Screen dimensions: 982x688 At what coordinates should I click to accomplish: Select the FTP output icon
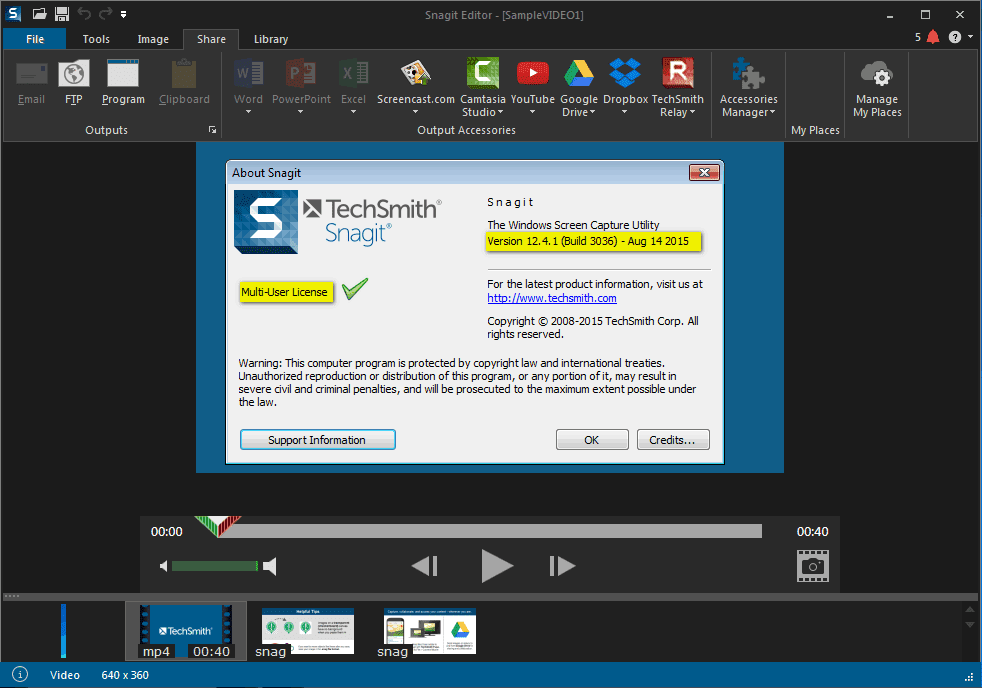pos(74,74)
